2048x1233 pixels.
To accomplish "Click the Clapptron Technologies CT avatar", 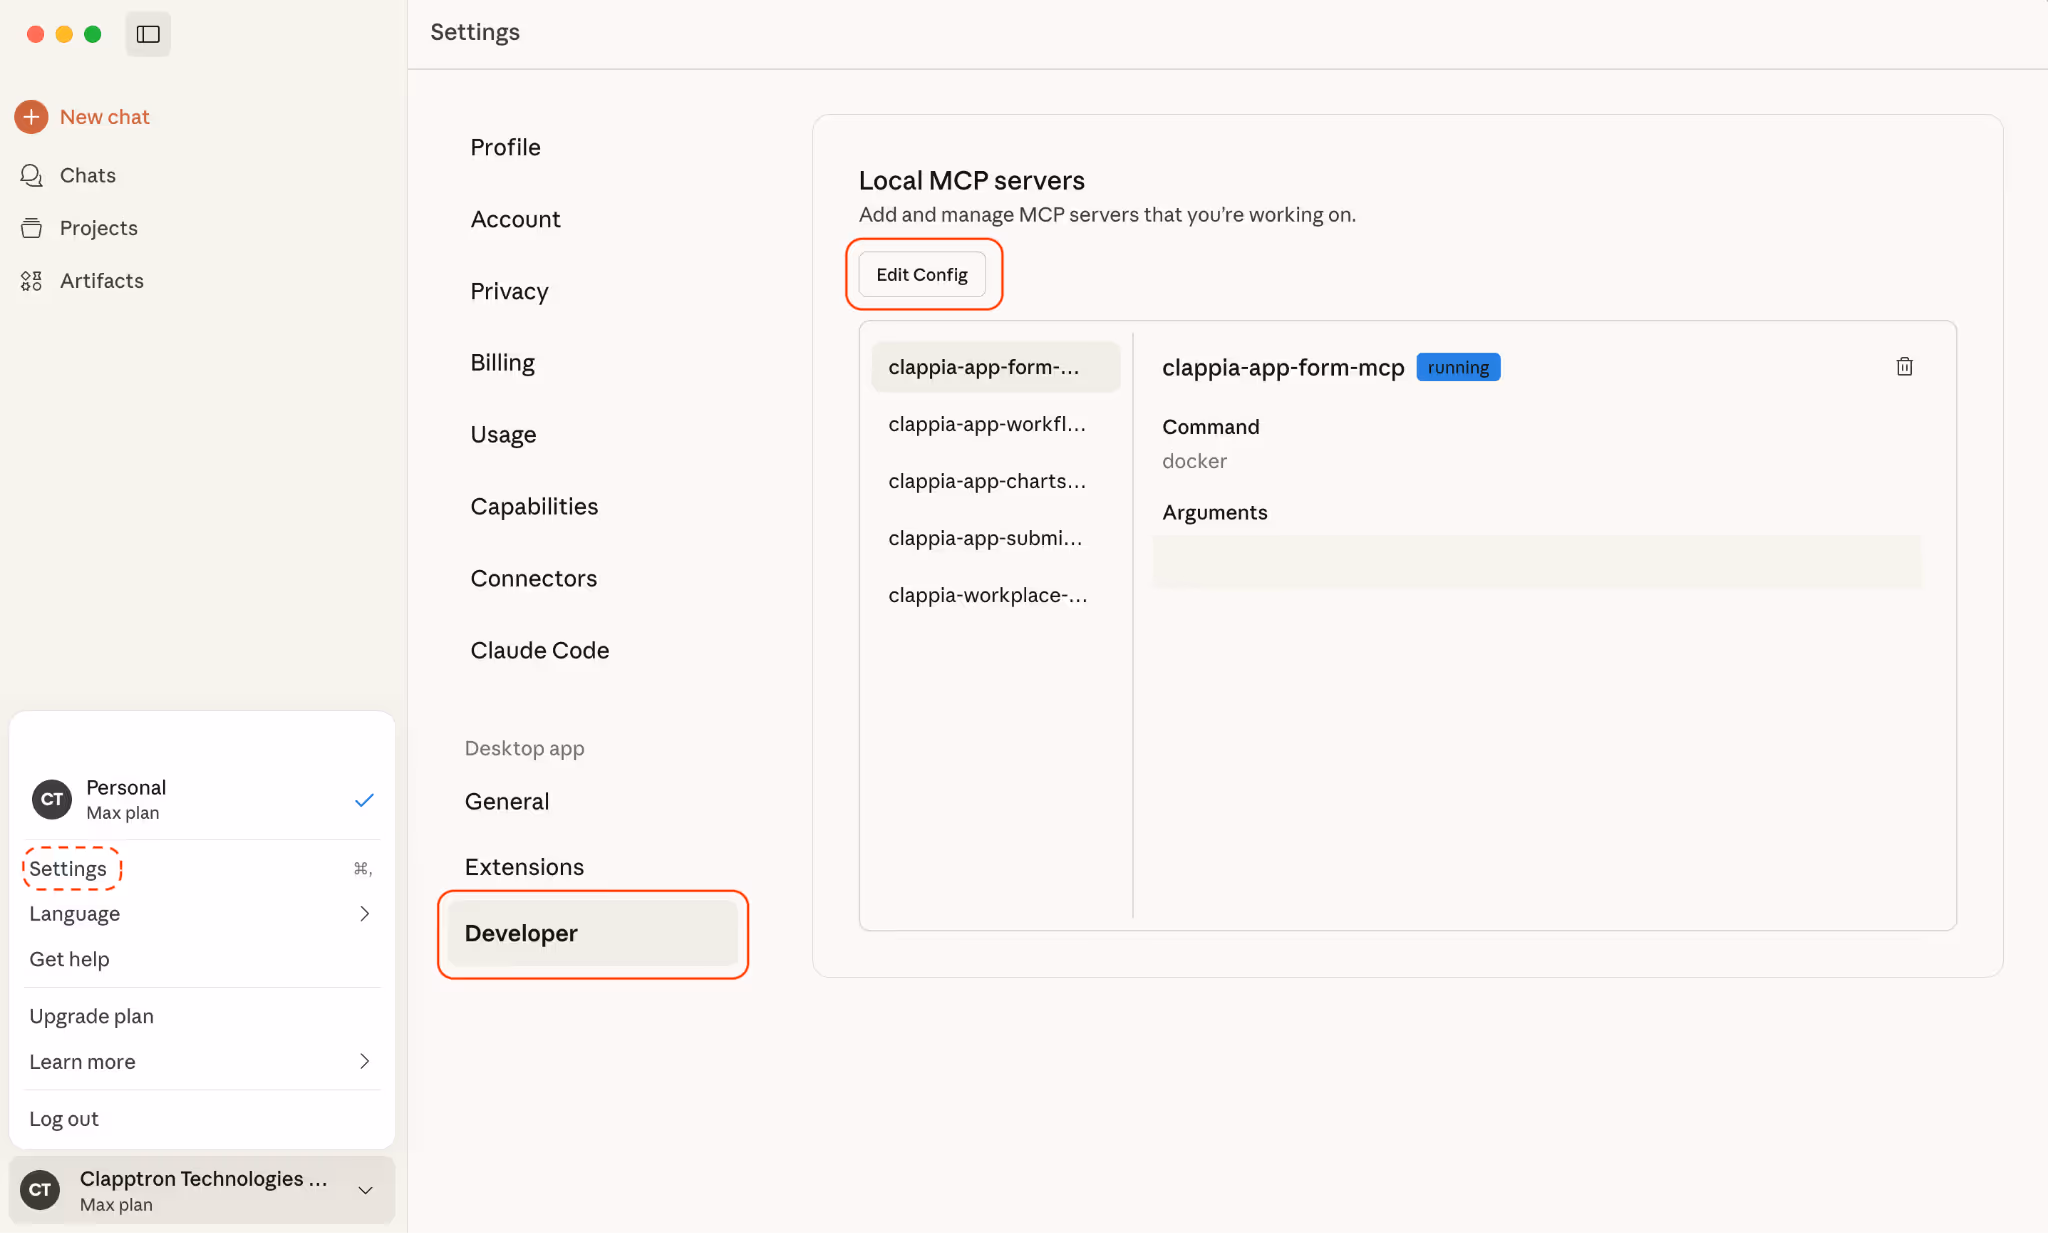I will tap(39, 1189).
